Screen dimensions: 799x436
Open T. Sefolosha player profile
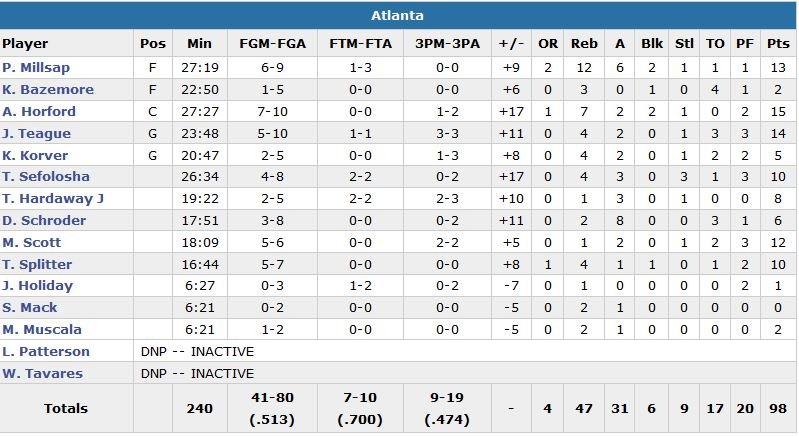click(x=46, y=177)
